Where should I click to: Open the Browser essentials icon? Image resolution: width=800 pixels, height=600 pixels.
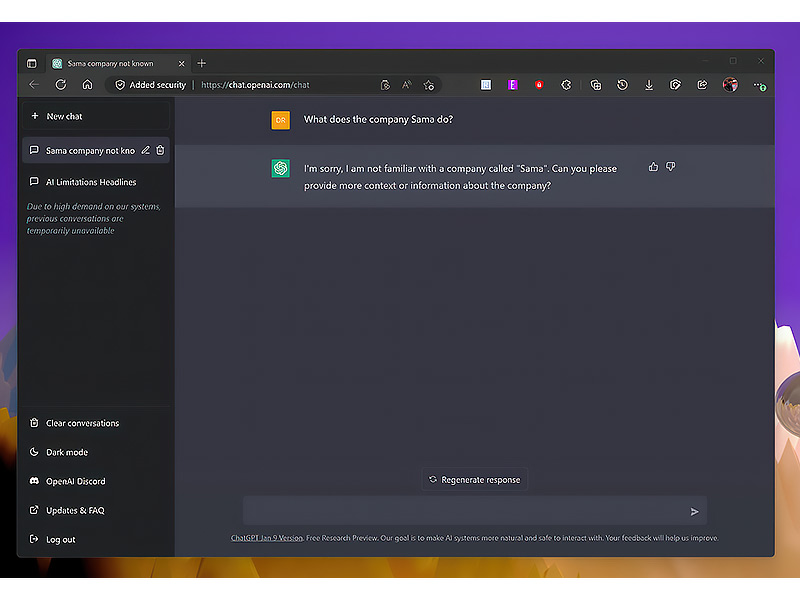click(676, 85)
